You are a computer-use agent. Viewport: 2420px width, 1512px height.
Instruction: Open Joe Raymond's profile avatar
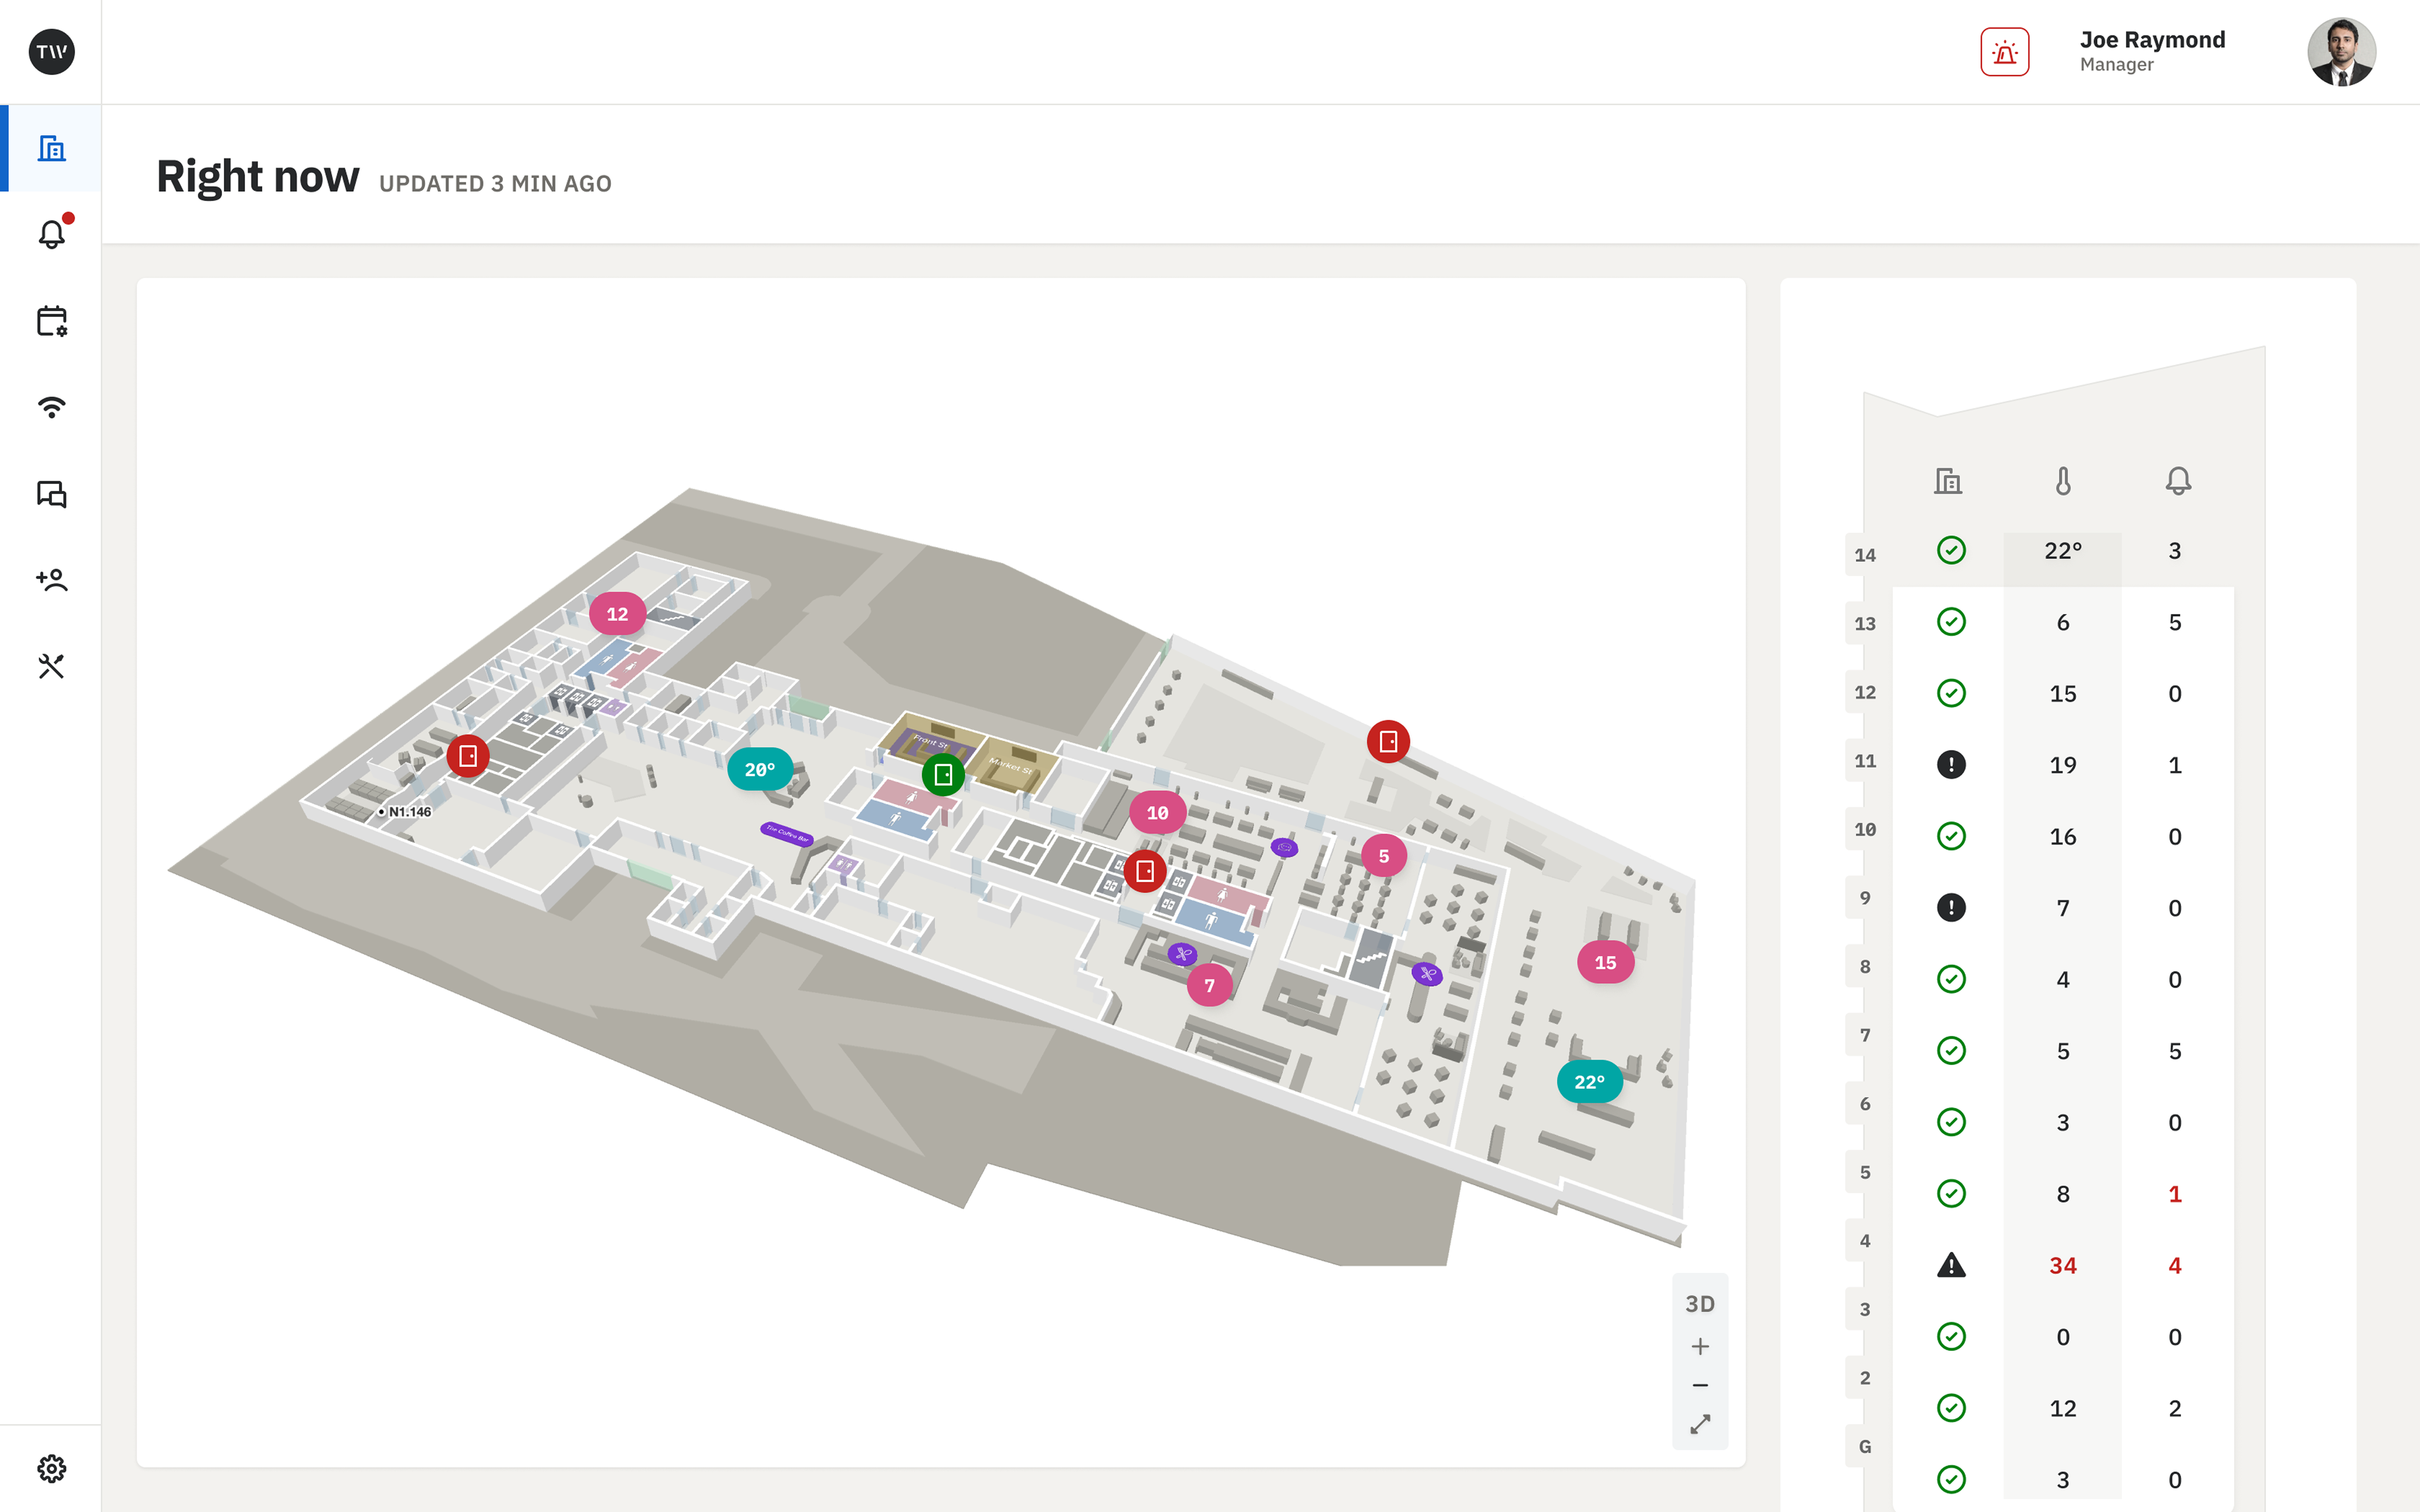[2341, 52]
